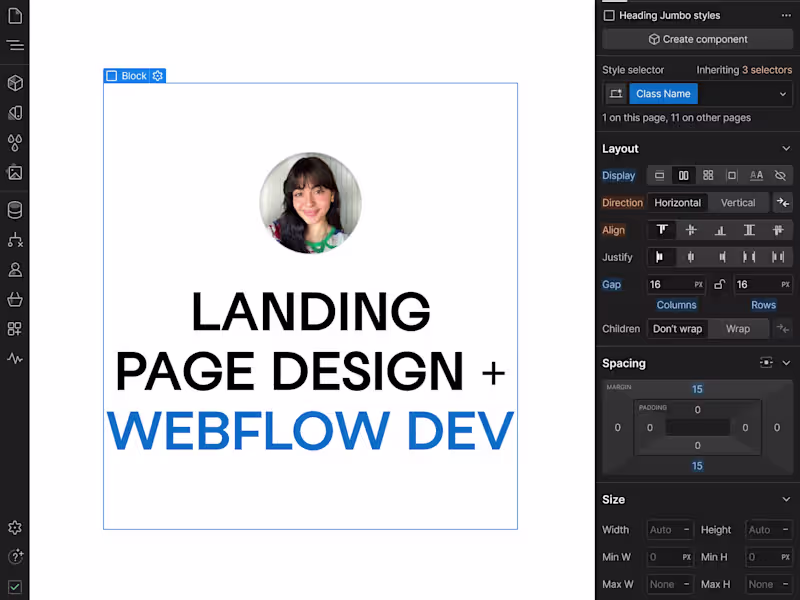Select the Assets panel icon
Screen dimensions: 800x600
(x=14, y=173)
